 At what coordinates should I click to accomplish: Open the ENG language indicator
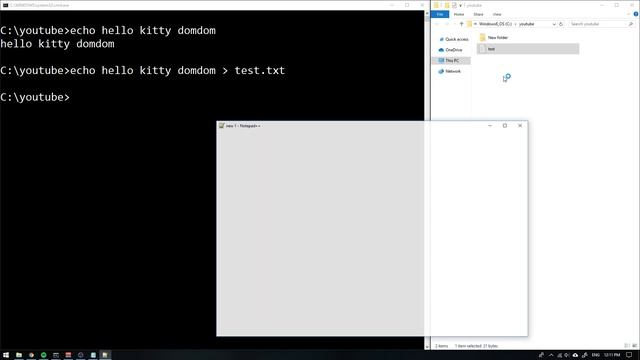coord(596,355)
